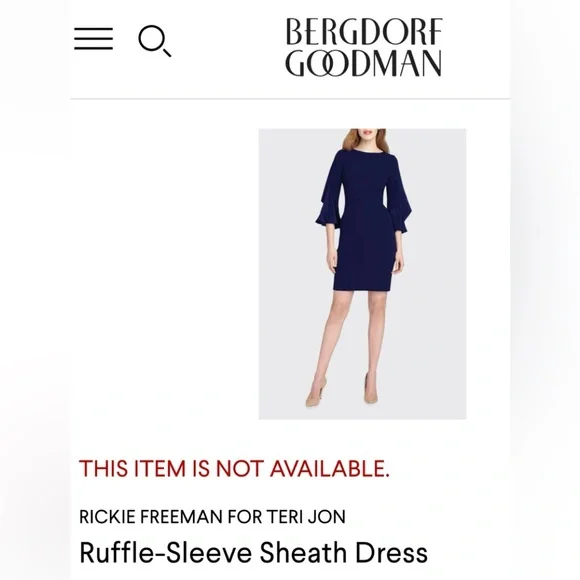Open the navy sheath dress product photo
The width and height of the screenshot is (580, 580).
coord(362,274)
